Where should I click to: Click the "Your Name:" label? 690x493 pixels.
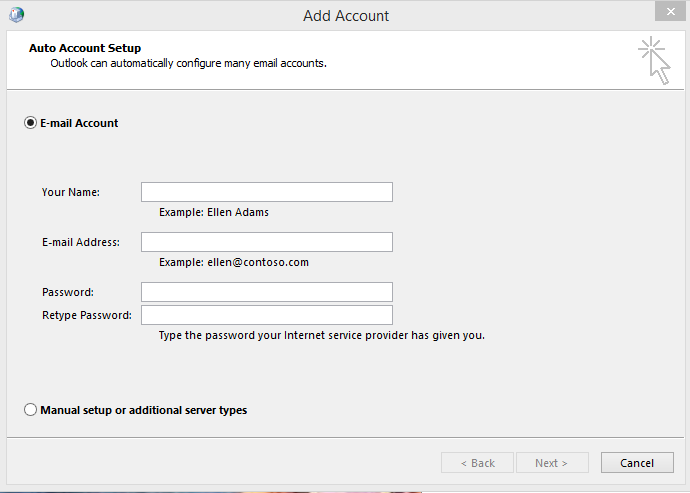click(x=71, y=192)
